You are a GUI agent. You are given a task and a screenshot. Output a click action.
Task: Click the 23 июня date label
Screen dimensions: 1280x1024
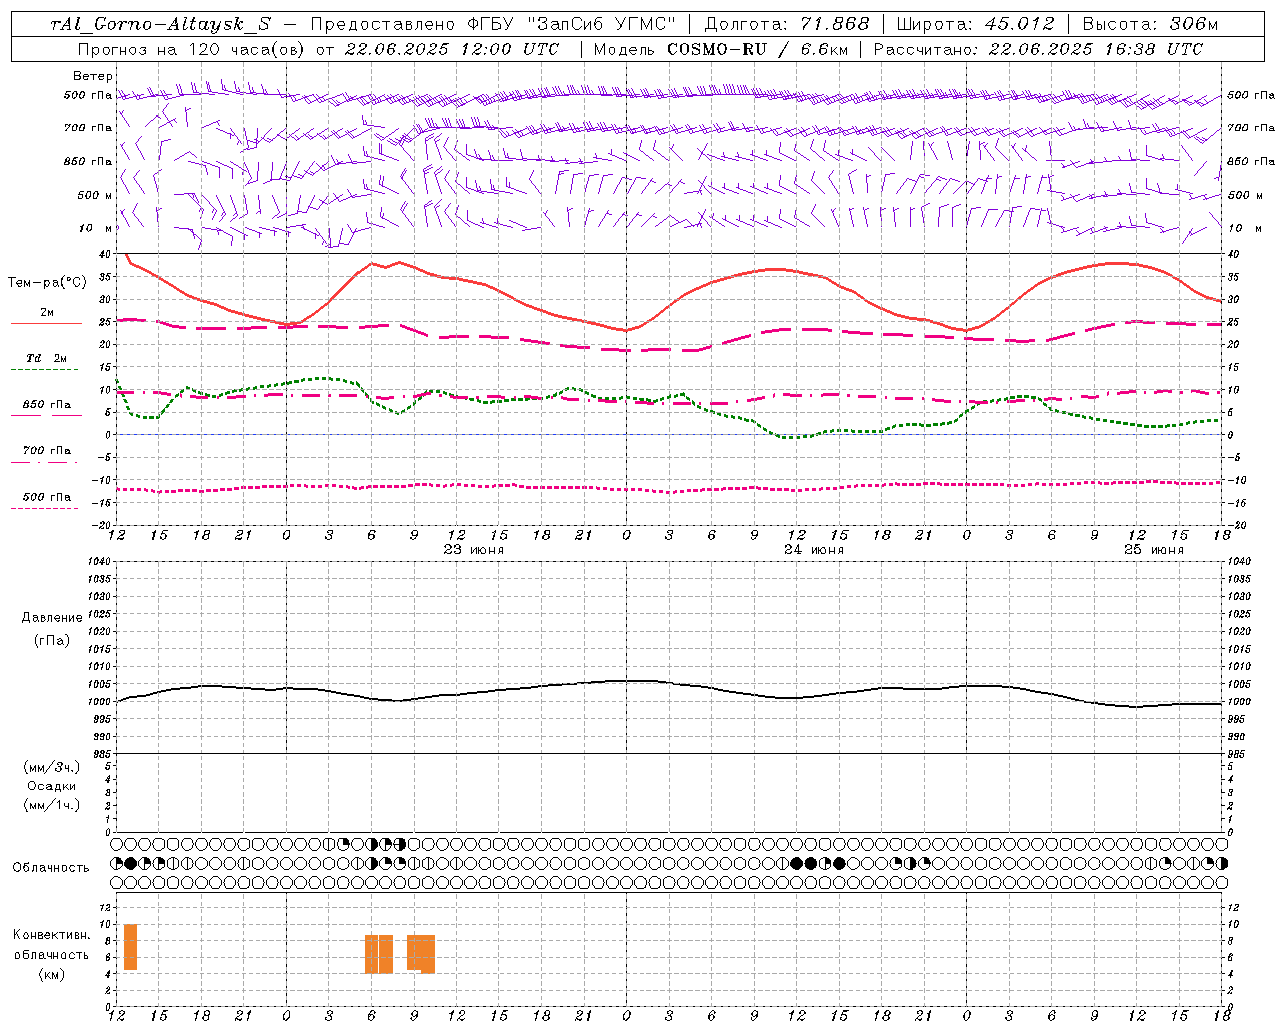474,550
